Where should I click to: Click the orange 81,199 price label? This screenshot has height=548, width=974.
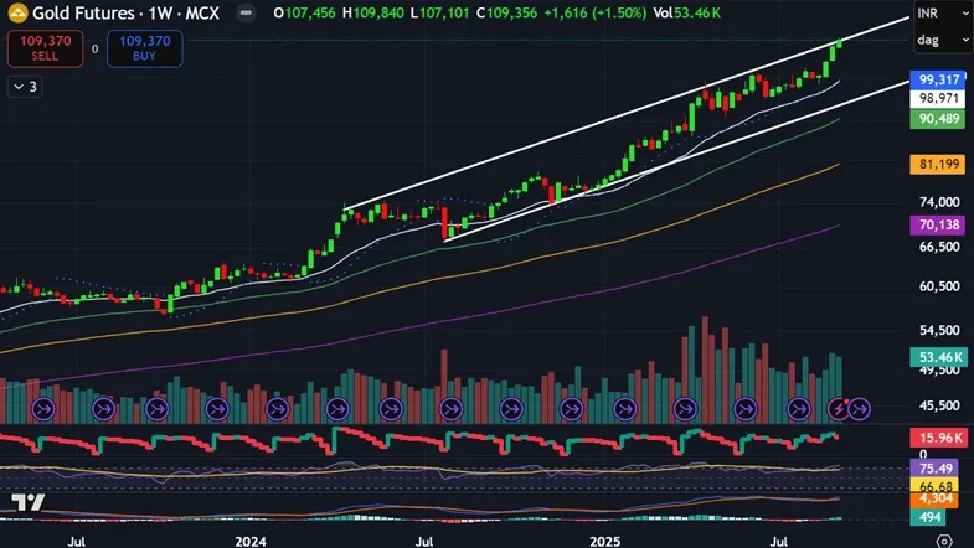click(938, 165)
